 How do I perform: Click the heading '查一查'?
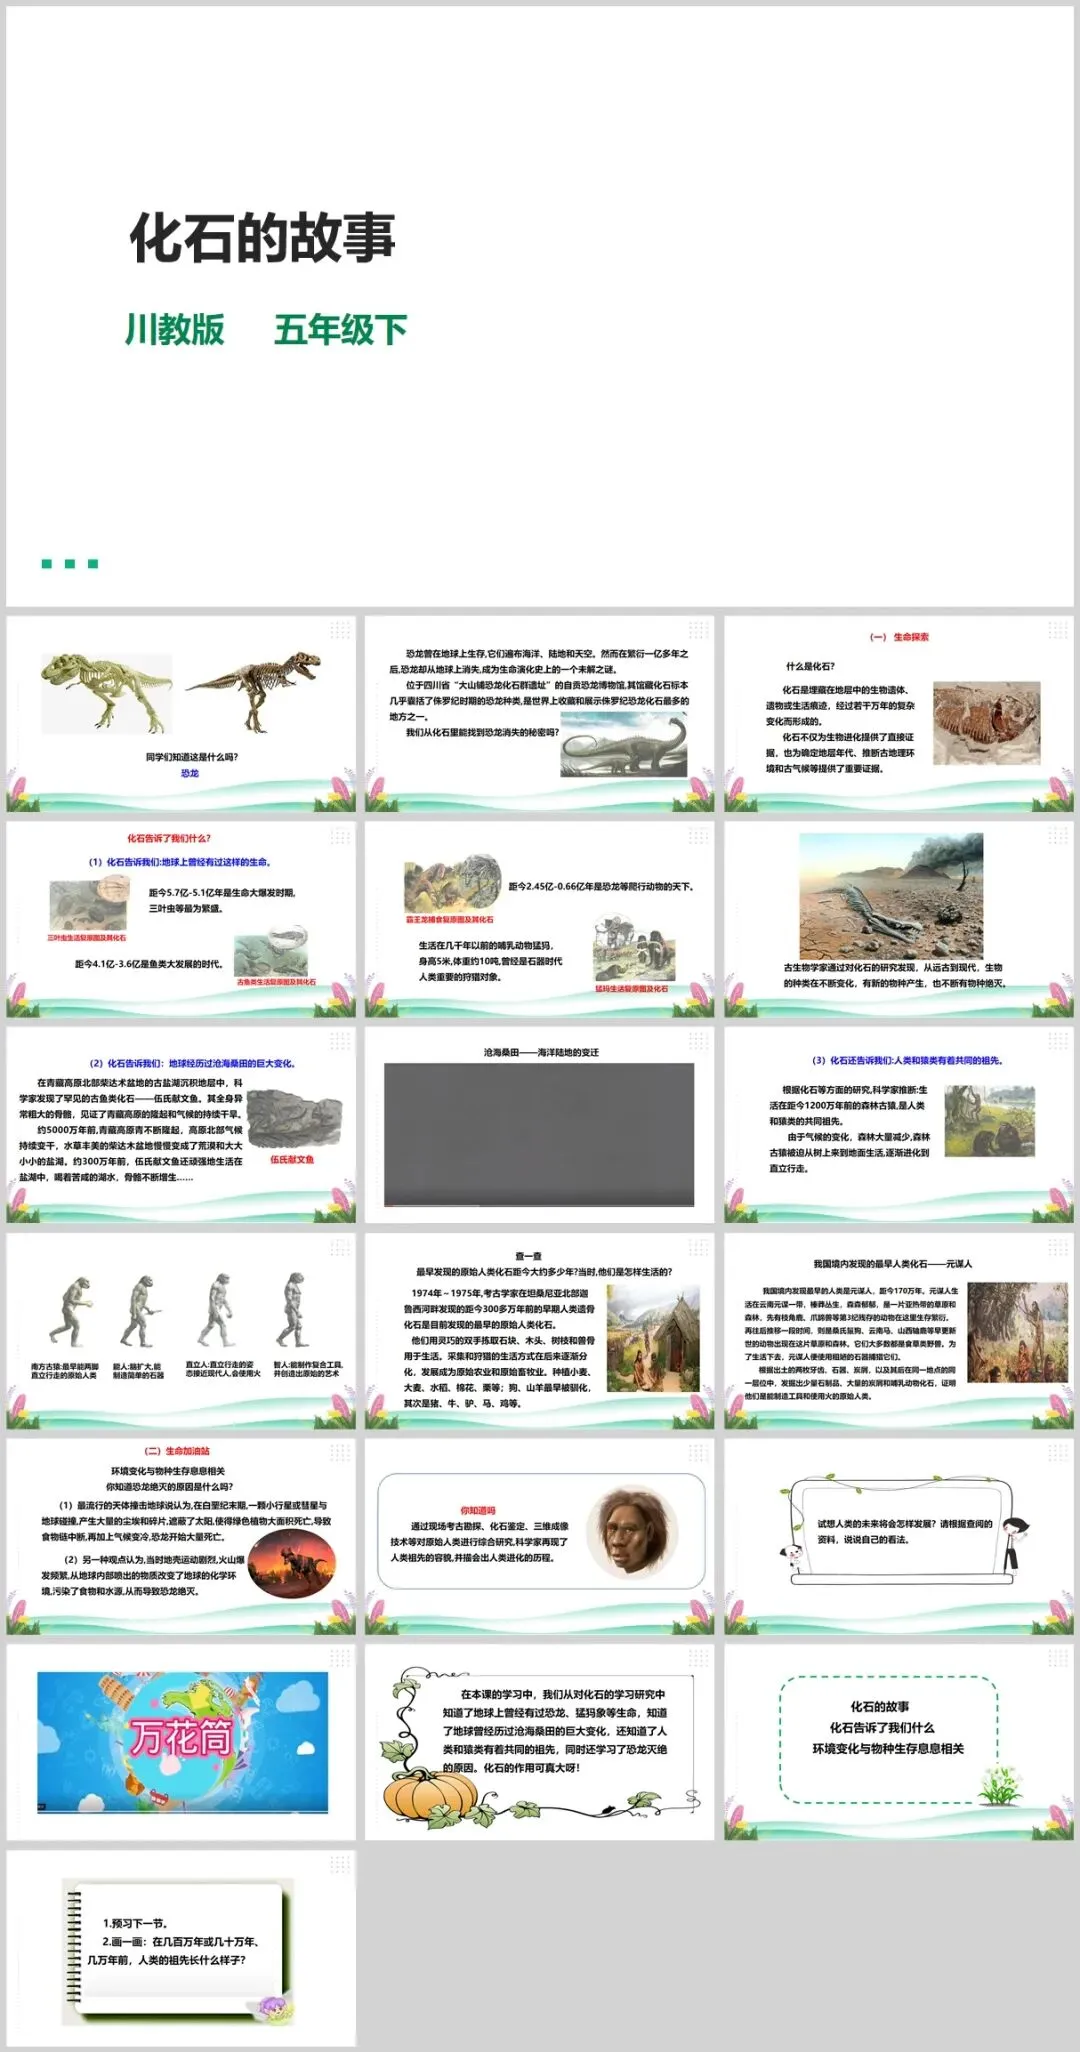[x=528, y=1255]
